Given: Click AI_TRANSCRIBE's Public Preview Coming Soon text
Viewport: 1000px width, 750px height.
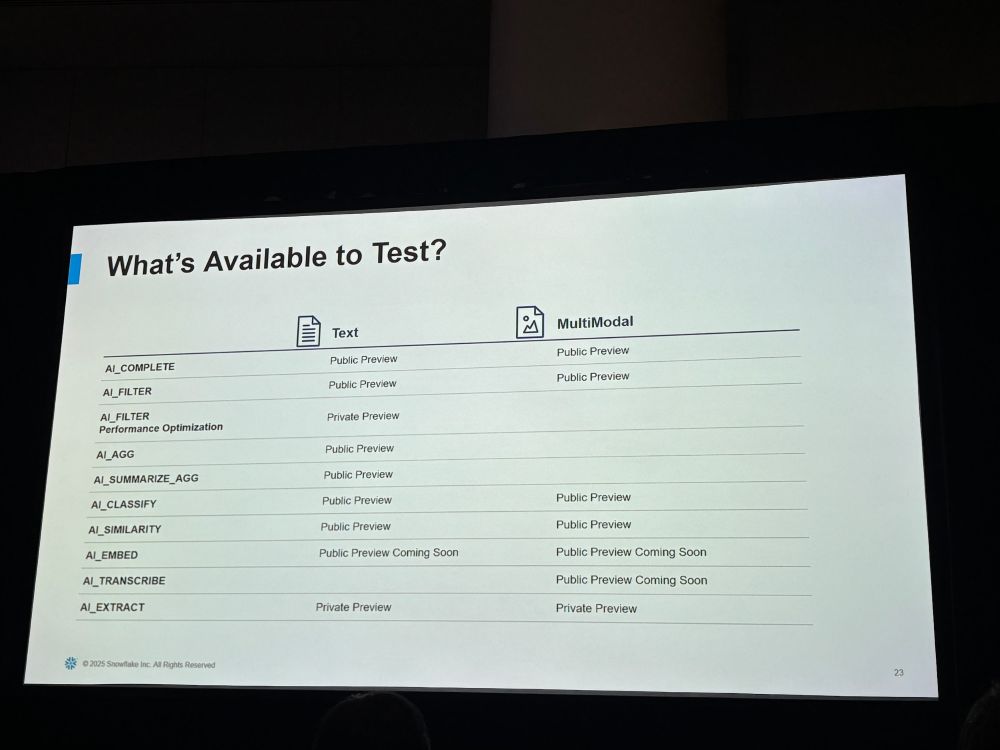Looking at the screenshot, I should (x=631, y=580).
